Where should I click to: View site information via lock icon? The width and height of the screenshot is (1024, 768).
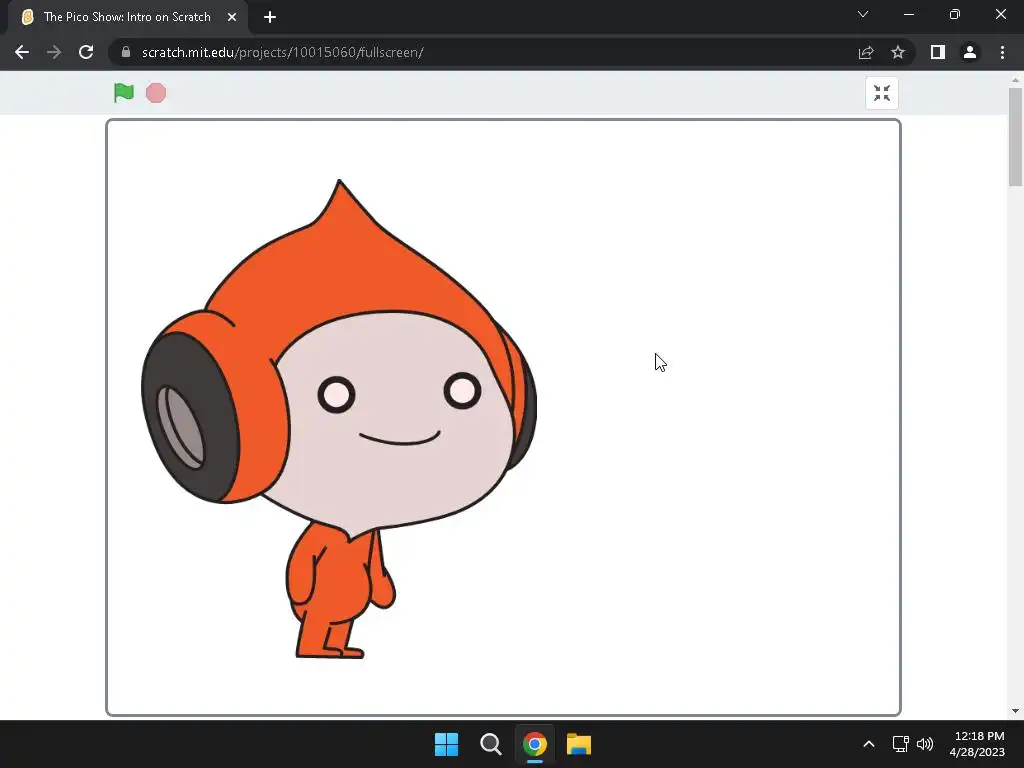126,52
